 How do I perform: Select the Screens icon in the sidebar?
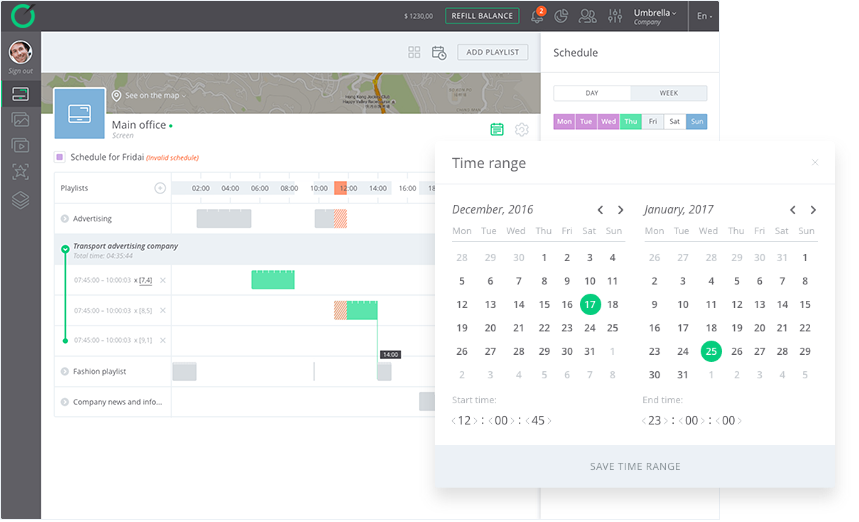(x=20, y=94)
